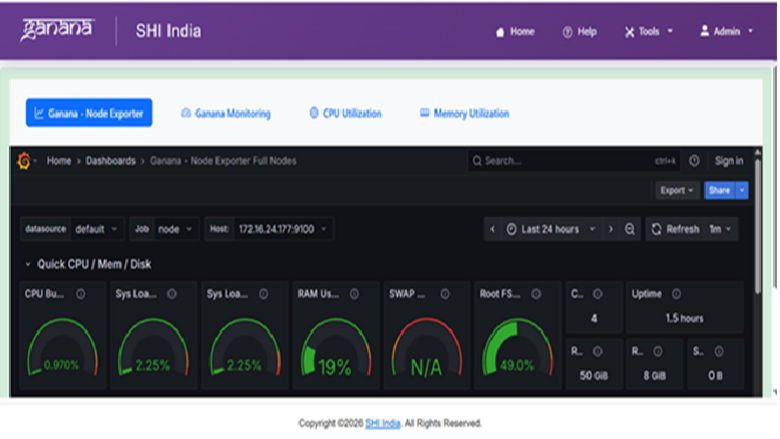Show info for 8 GiB panel

[658, 351]
